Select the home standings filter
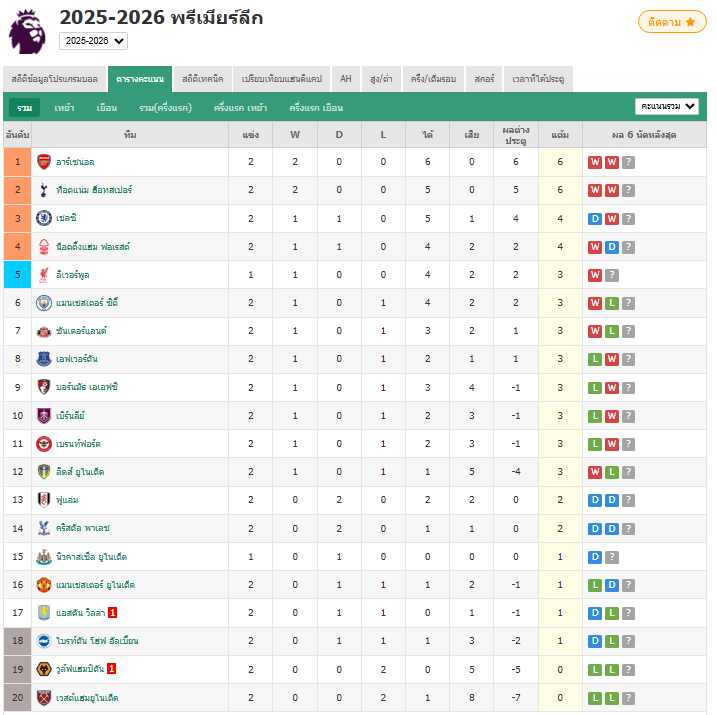 pos(64,108)
